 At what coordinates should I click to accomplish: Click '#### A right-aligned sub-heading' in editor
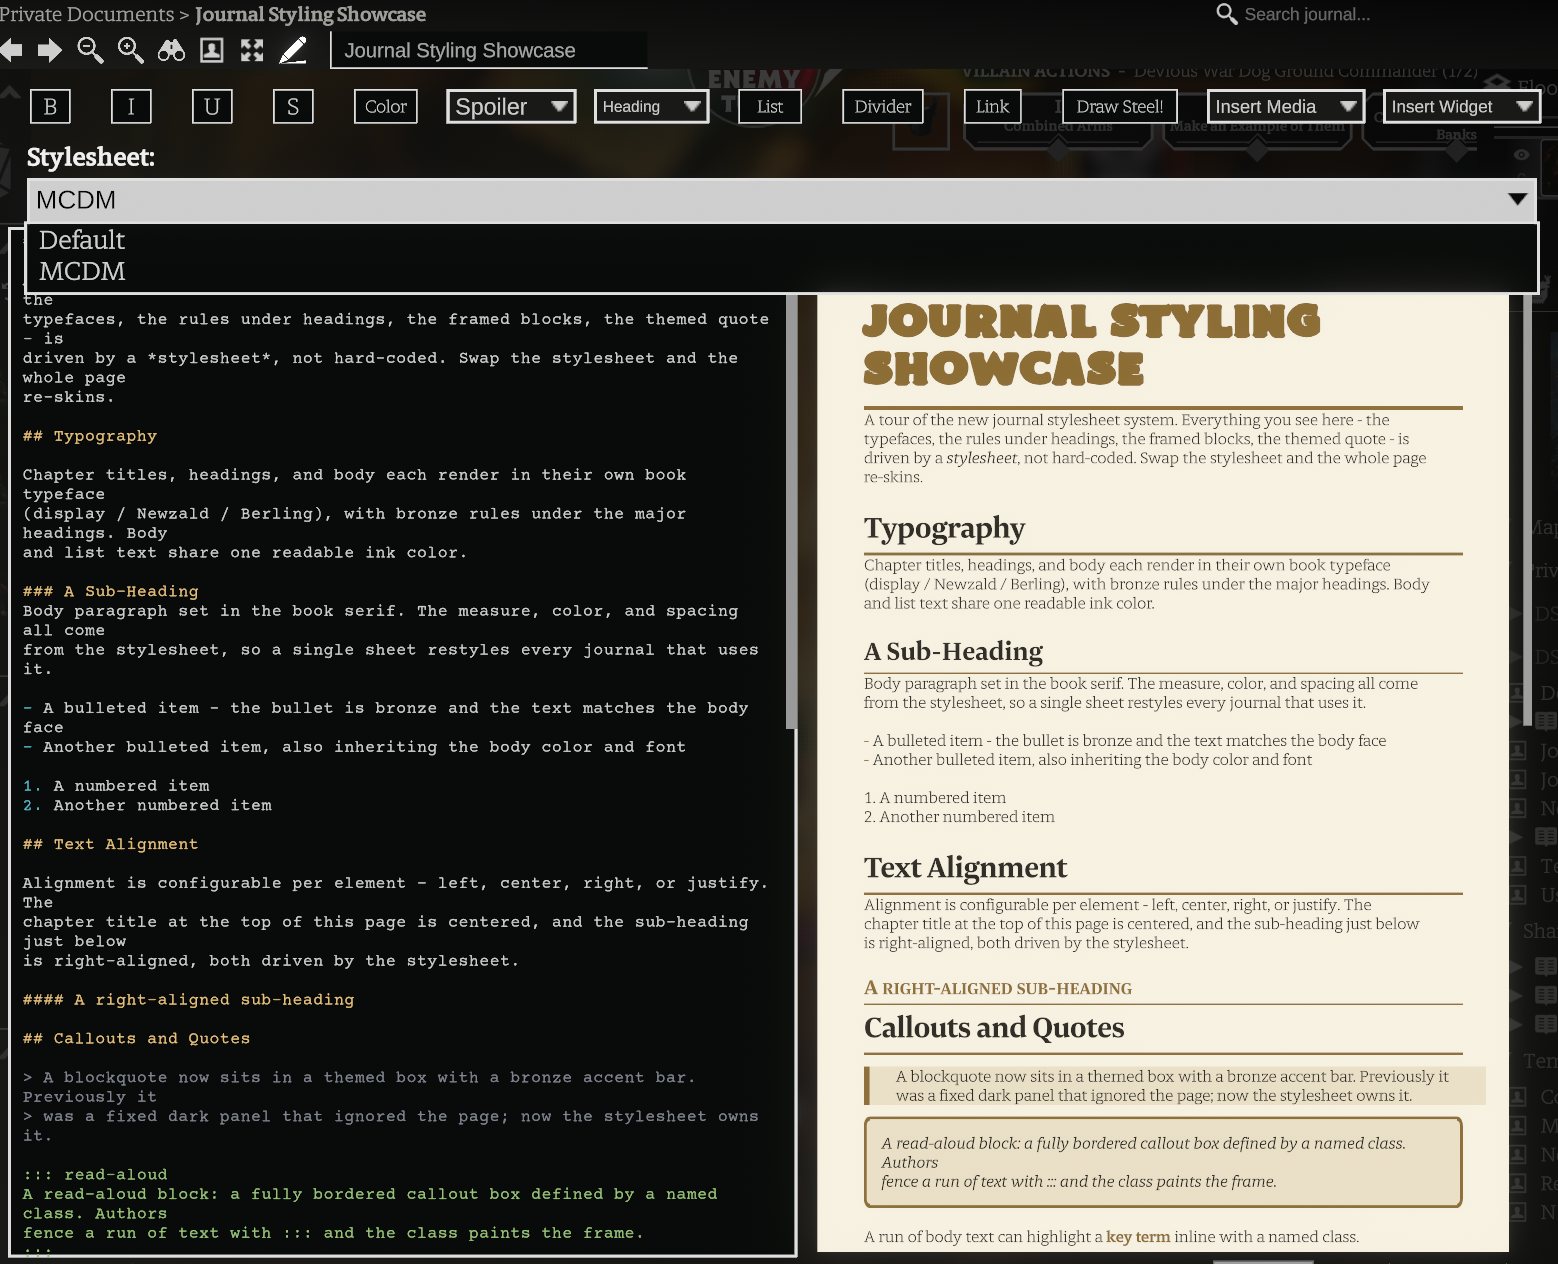point(189,999)
